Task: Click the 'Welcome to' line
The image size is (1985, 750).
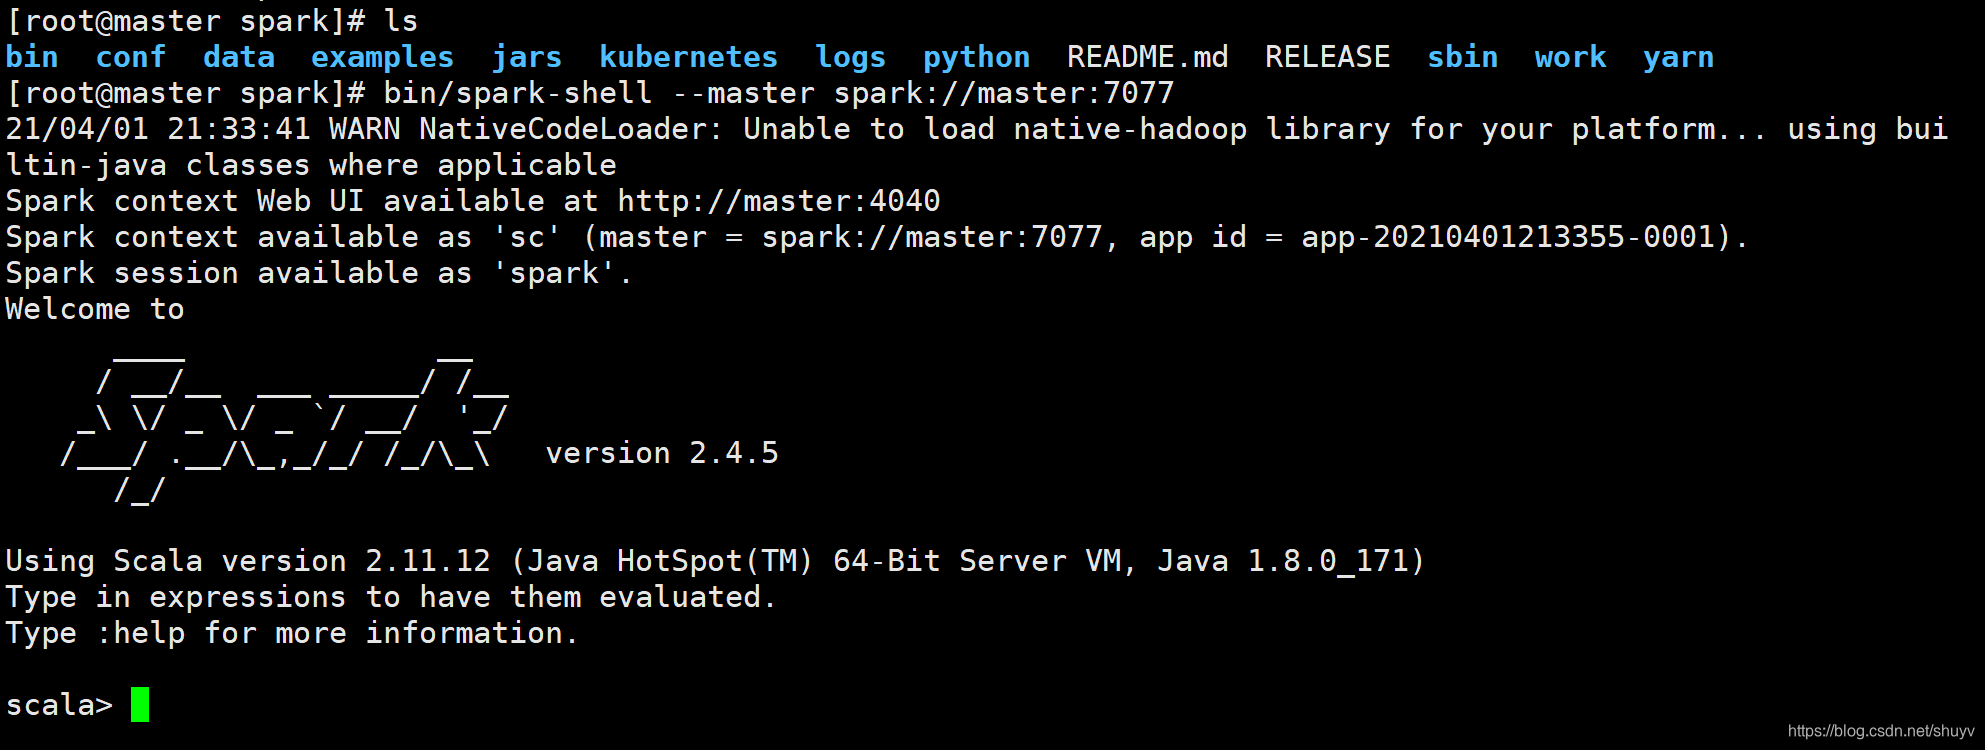Action: pyautogui.click(x=95, y=309)
